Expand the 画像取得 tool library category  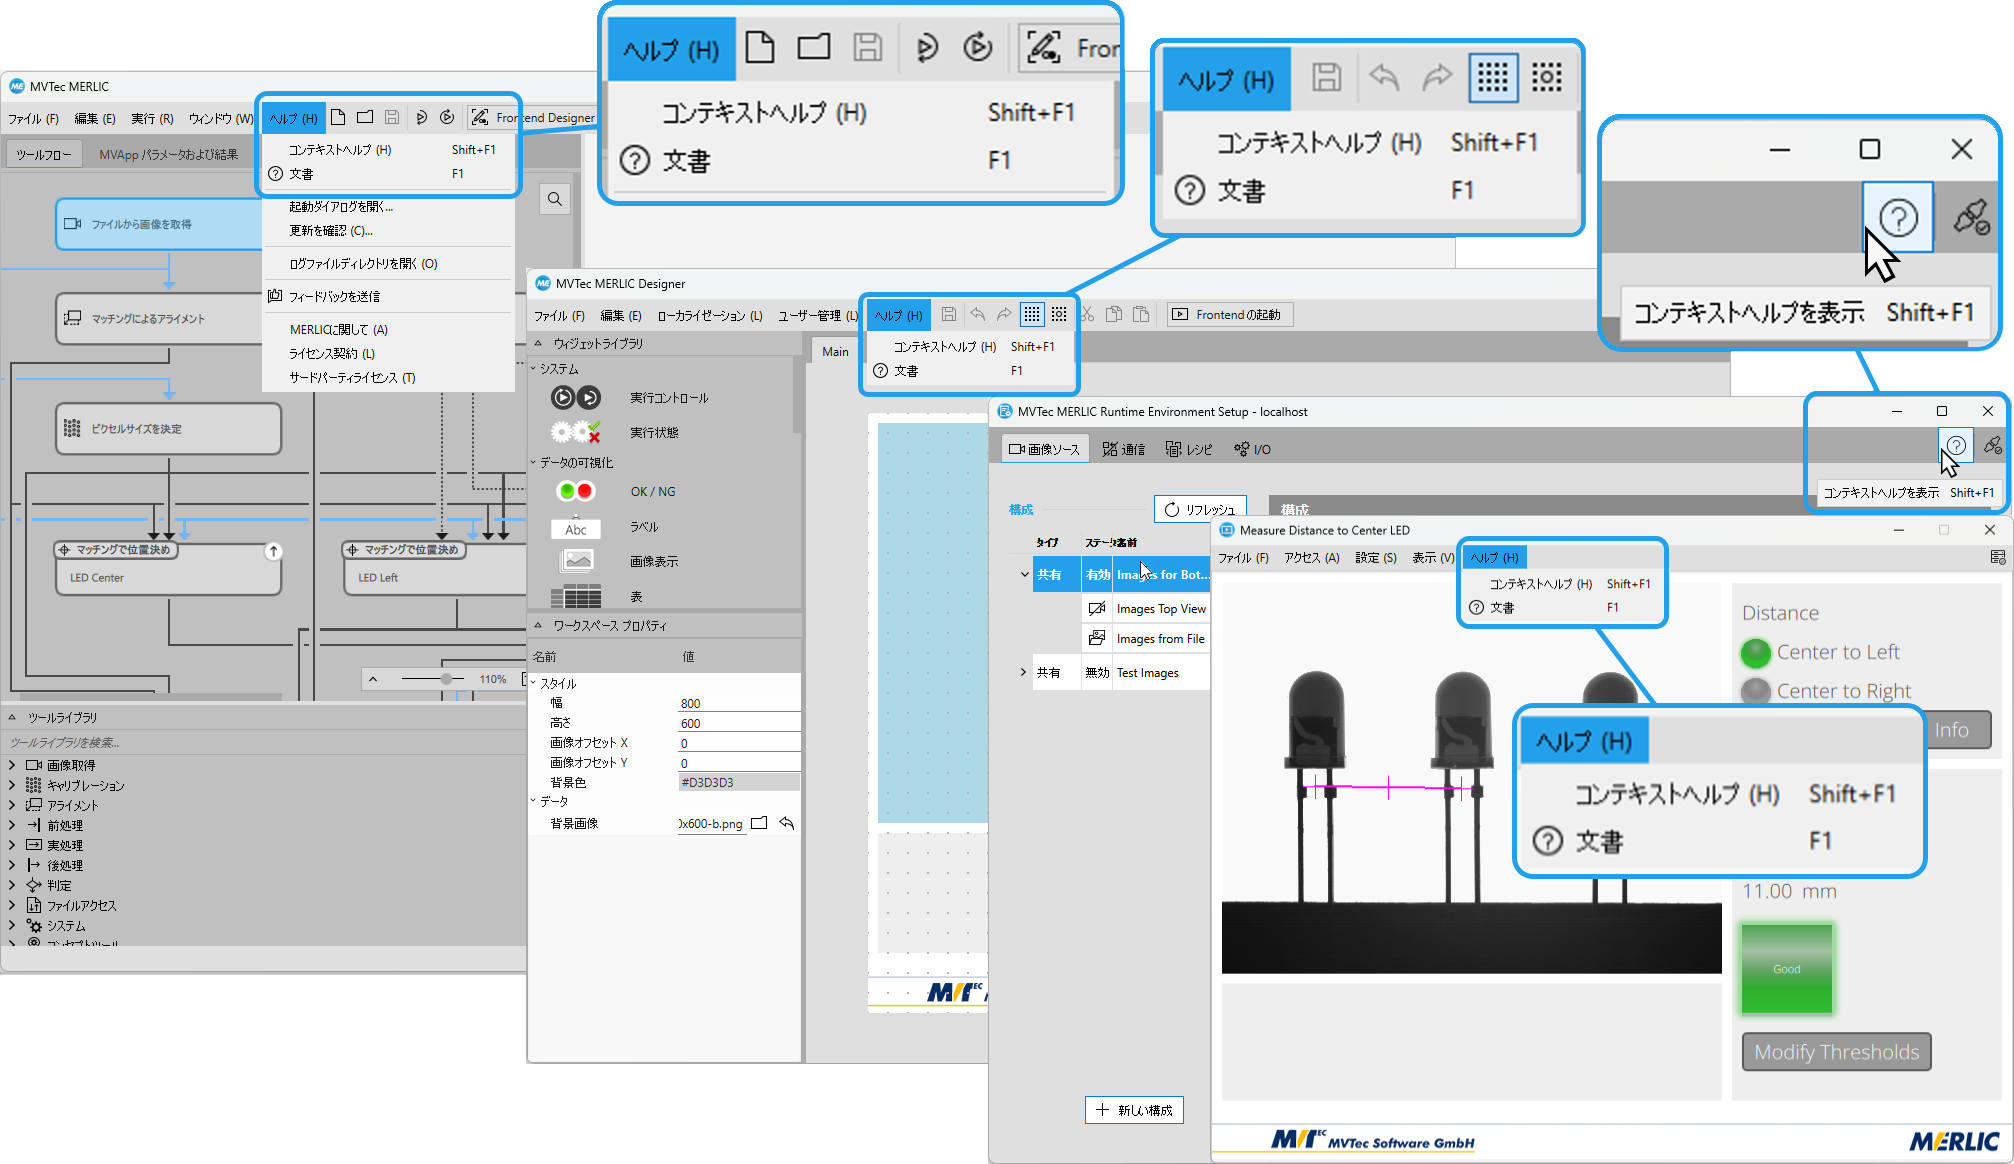coord(12,765)
